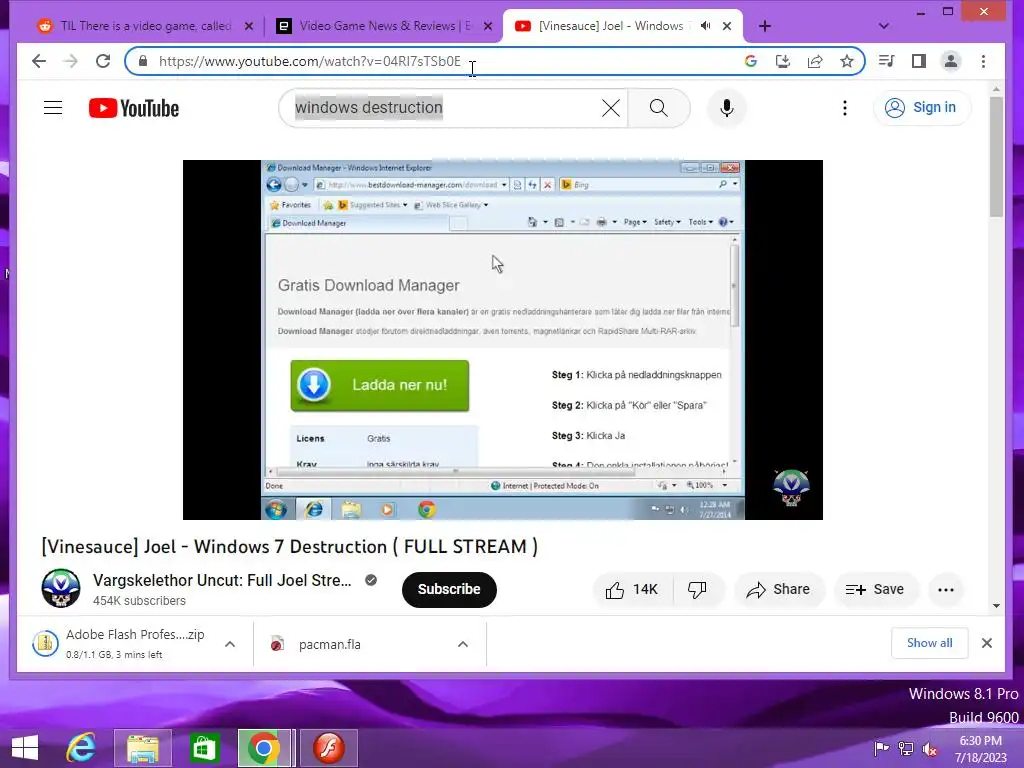Open more actions ellipsis beside Save
The width and height of the screenshot is (1024, 768).
[946, 590]
